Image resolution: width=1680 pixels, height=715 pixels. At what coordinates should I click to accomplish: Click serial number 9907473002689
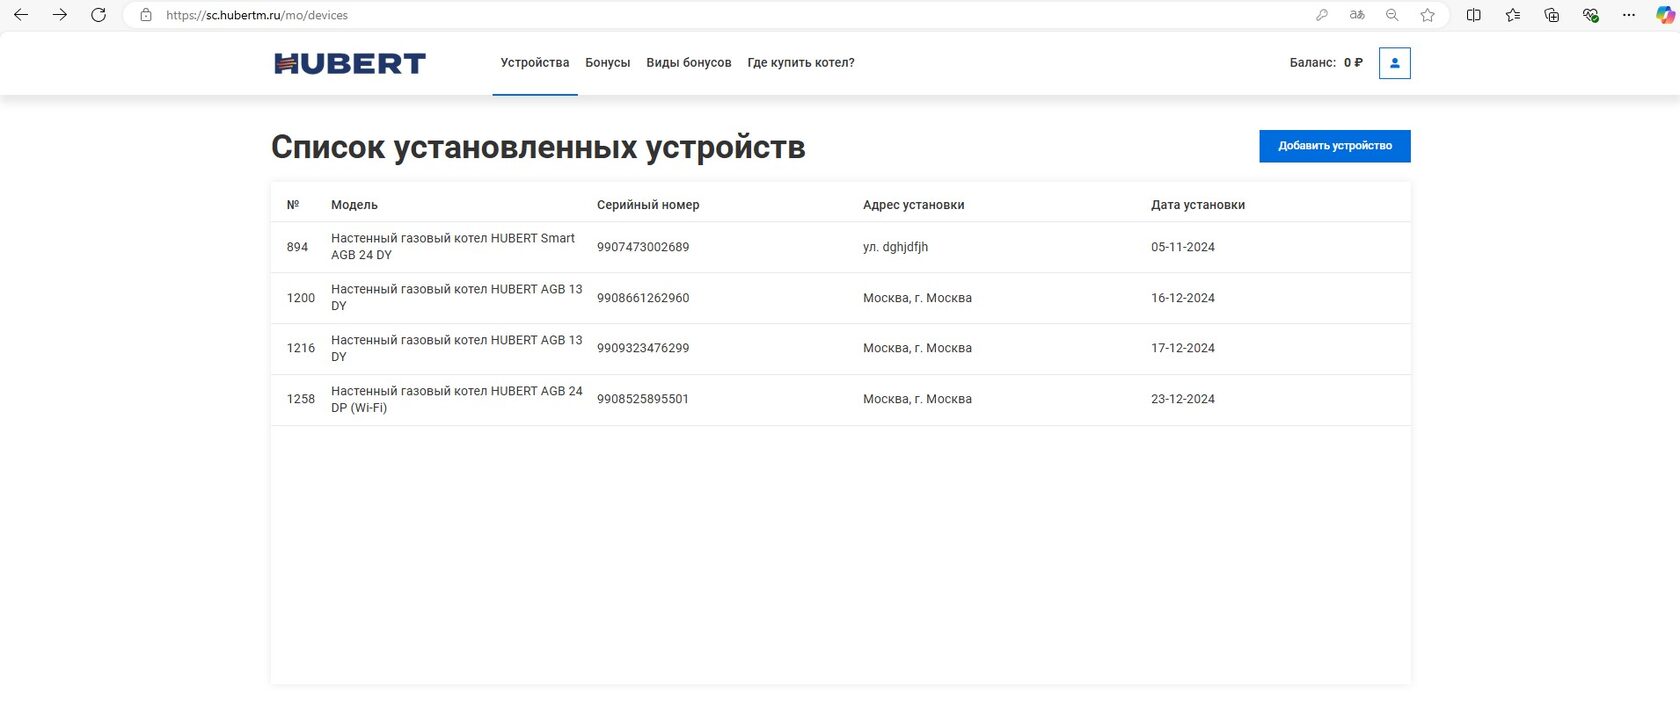coord(643,247)
